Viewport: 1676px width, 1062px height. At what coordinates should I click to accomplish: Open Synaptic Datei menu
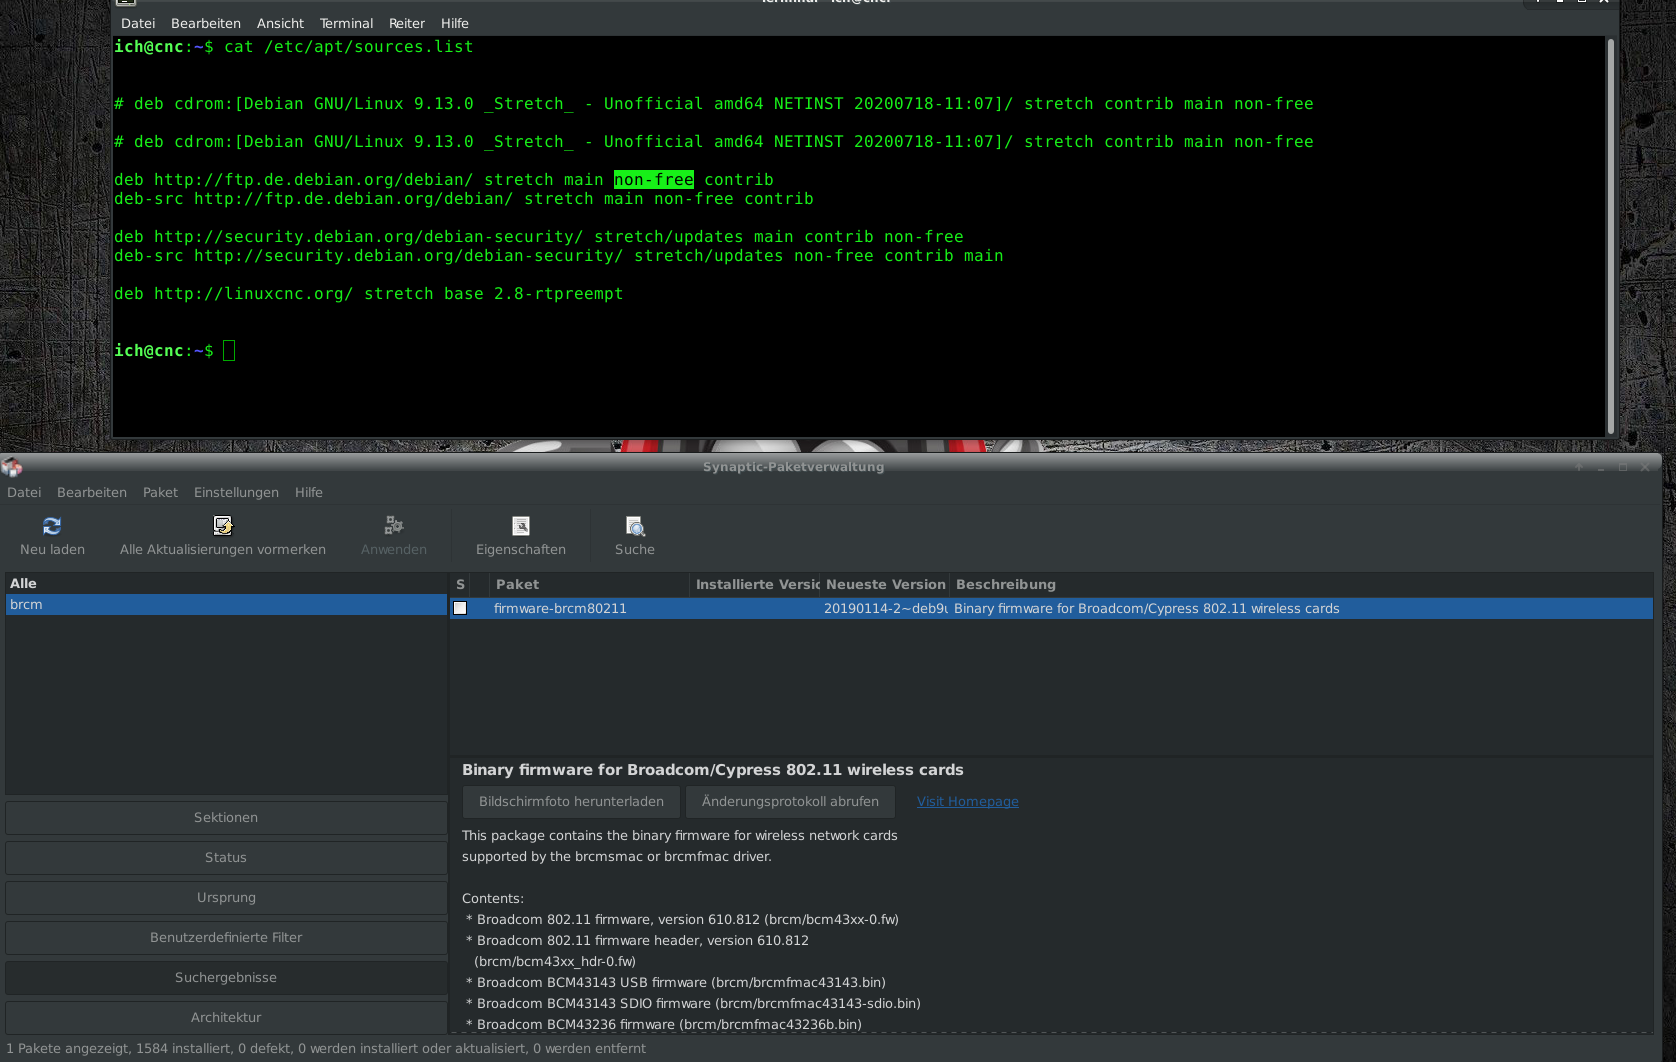[x=24, y=492]
